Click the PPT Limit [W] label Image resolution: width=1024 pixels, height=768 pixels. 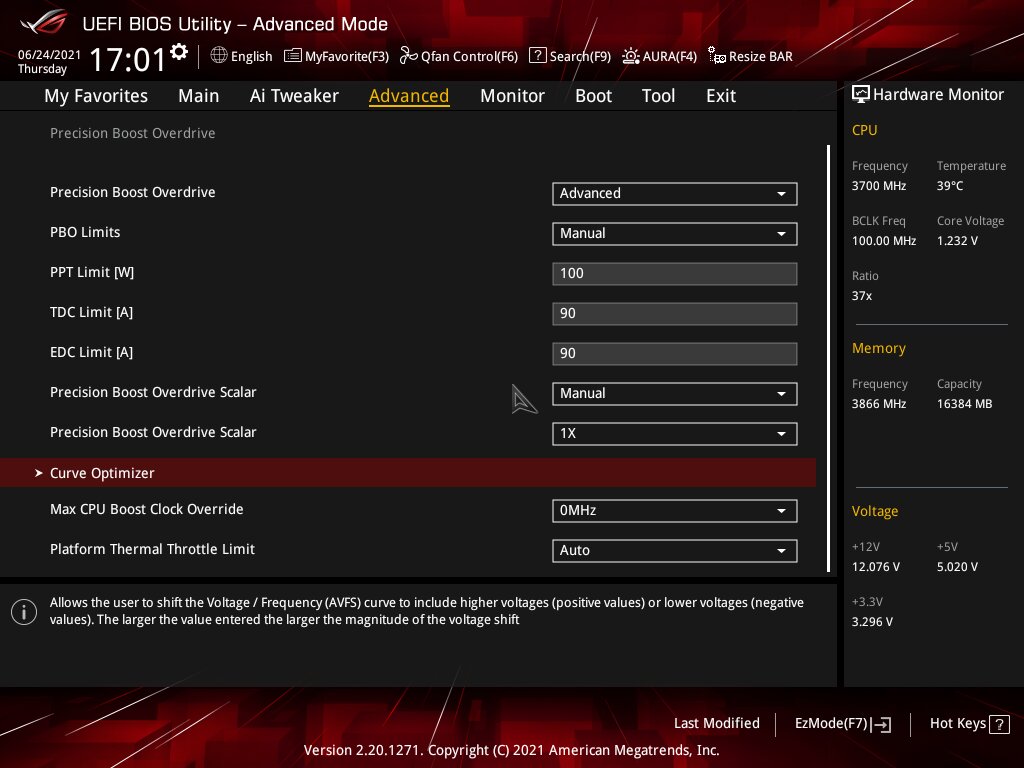(x=92, y=272)
